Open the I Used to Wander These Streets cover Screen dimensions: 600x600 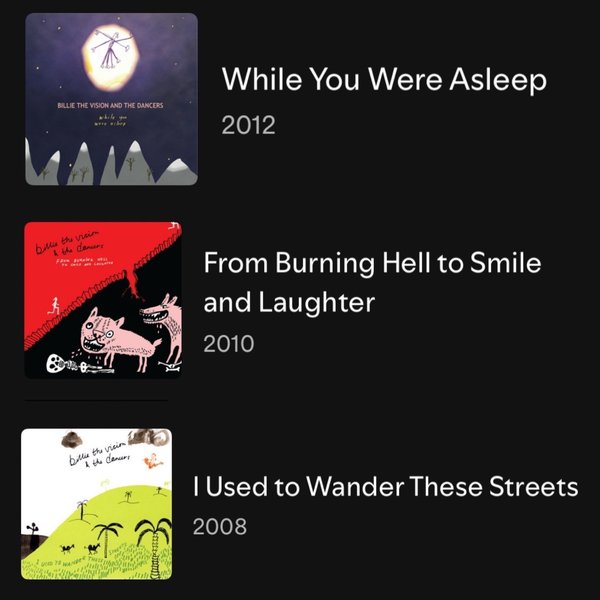pos(96,504)
